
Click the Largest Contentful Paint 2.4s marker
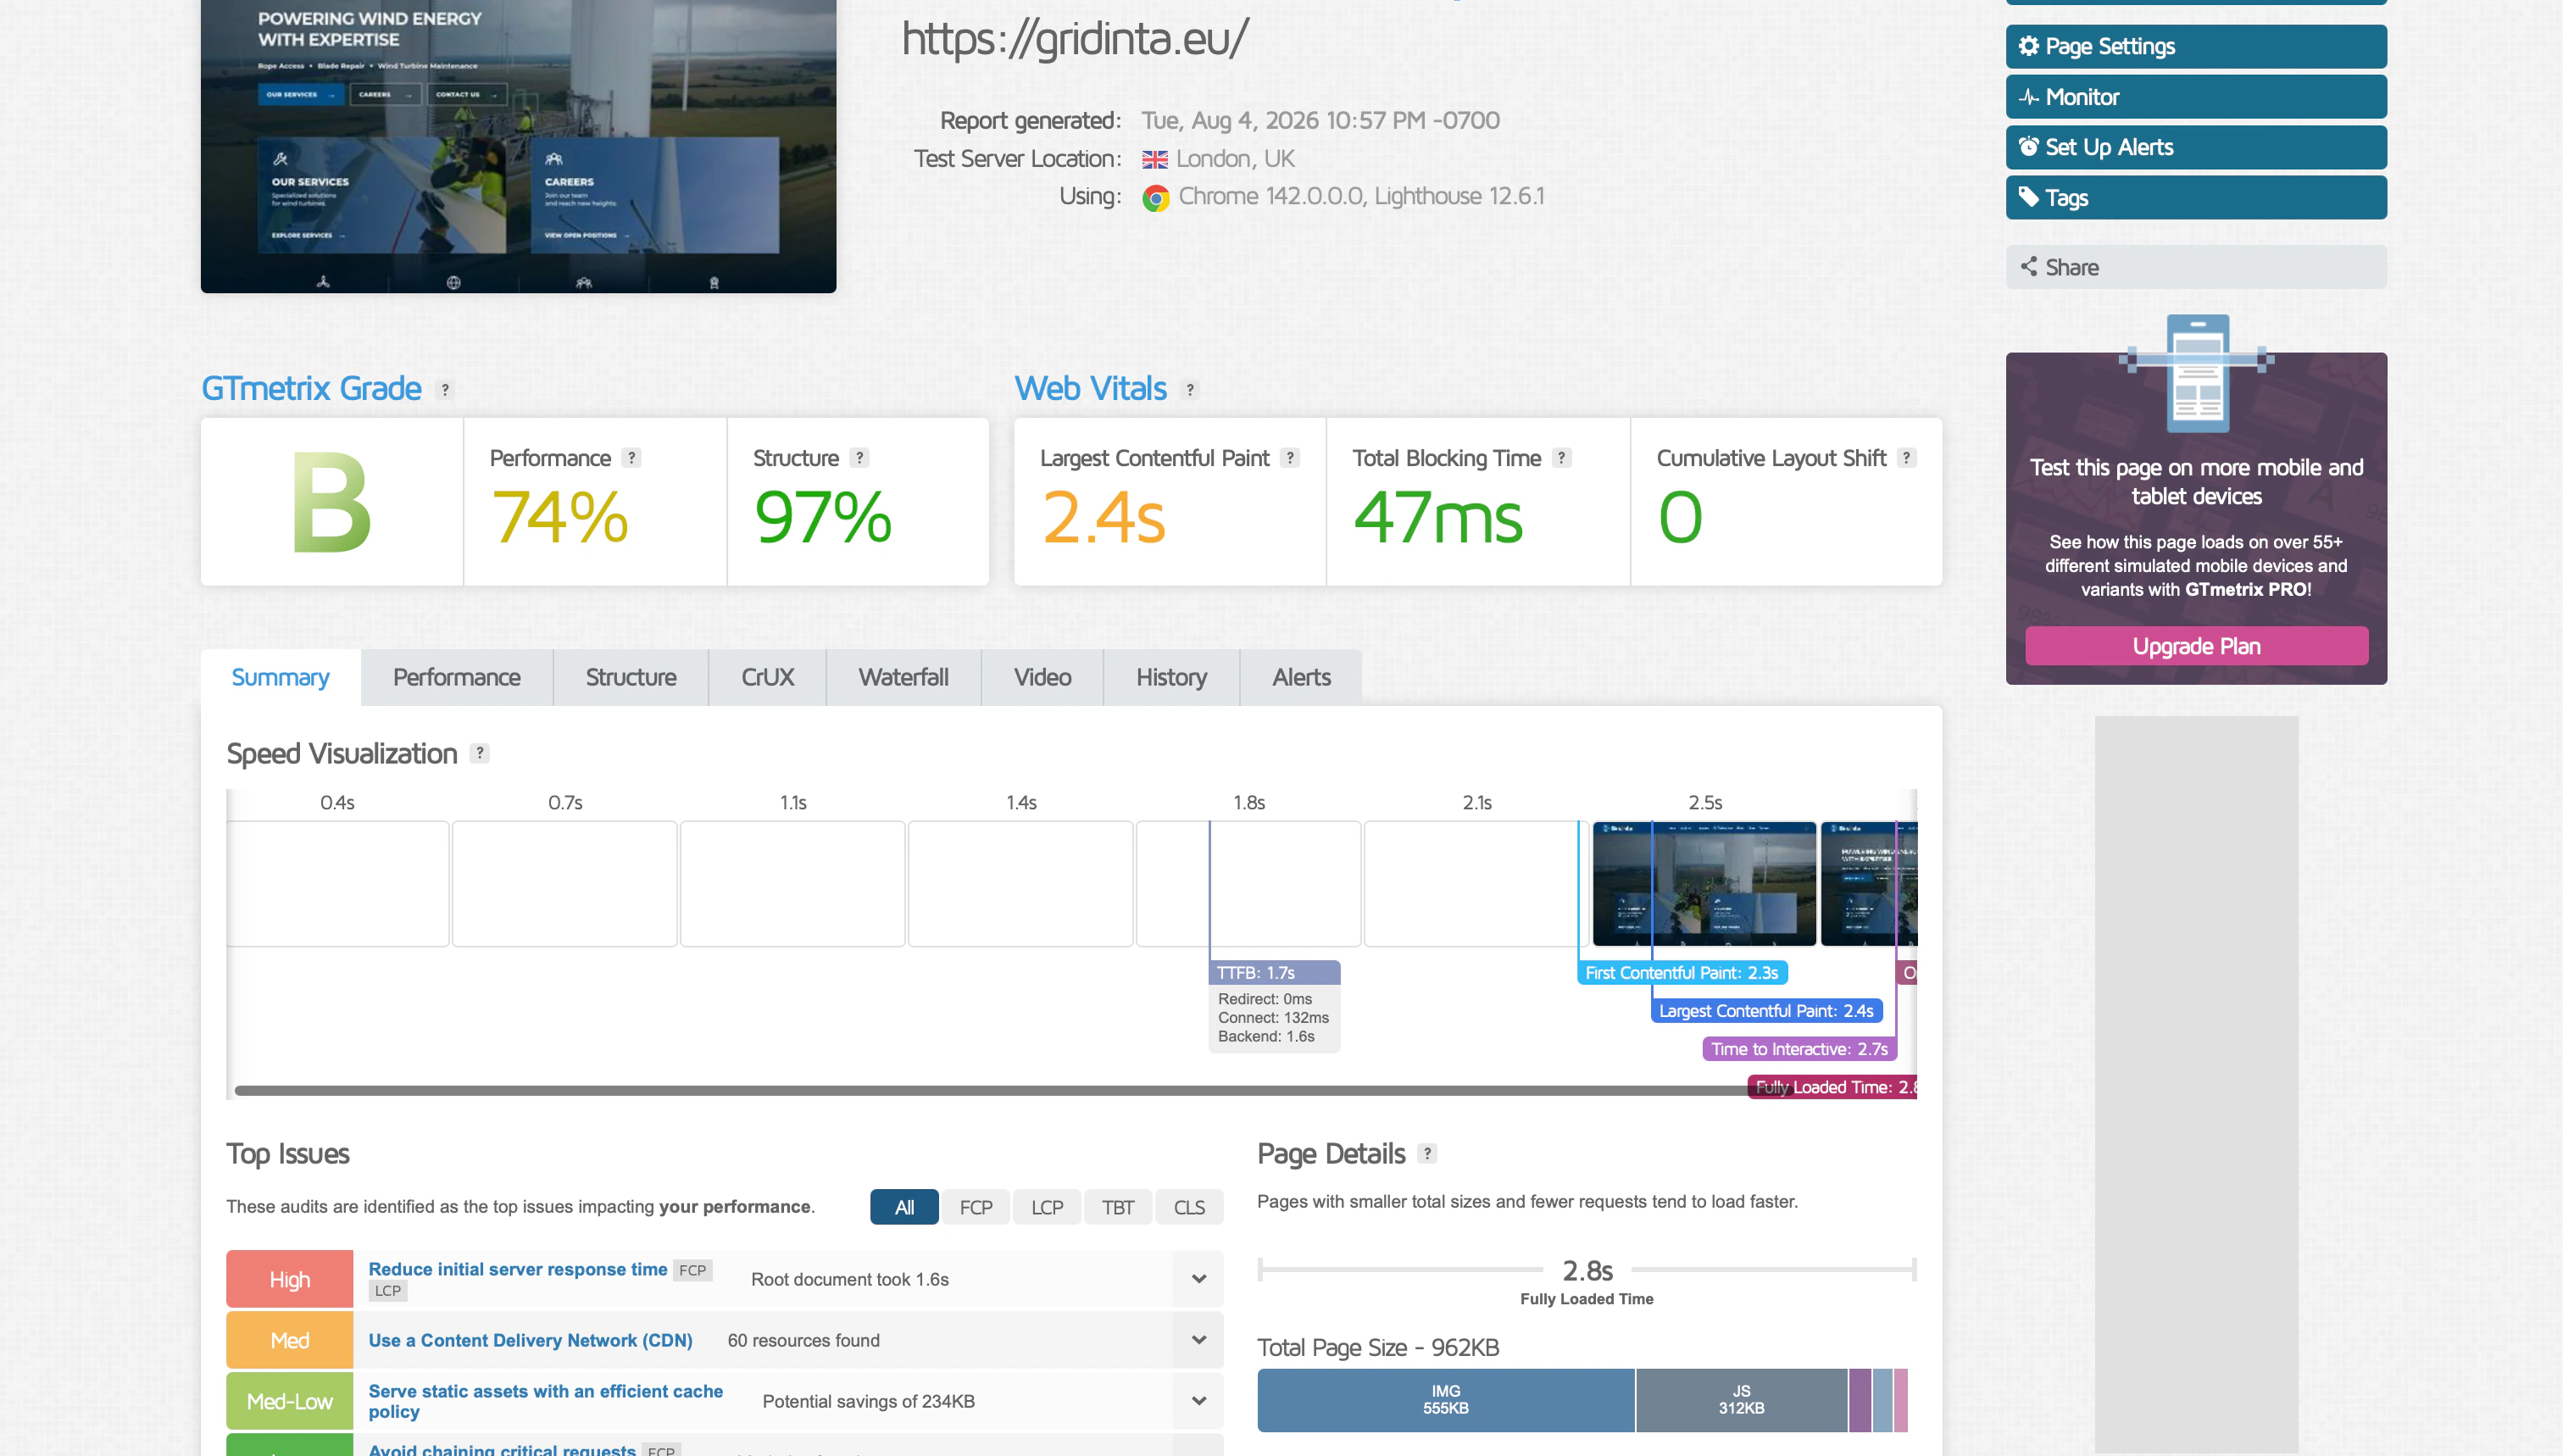click(1766, 1011)
